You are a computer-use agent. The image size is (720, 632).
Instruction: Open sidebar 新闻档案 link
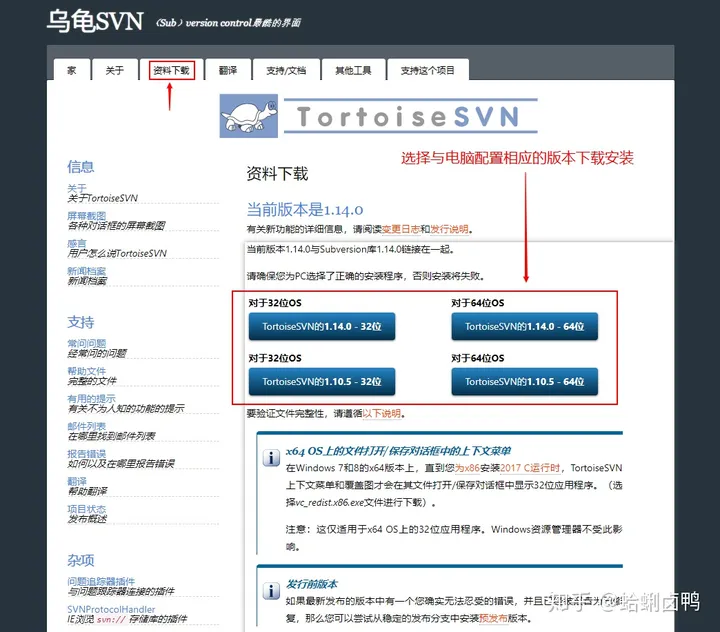pos(86,271)
